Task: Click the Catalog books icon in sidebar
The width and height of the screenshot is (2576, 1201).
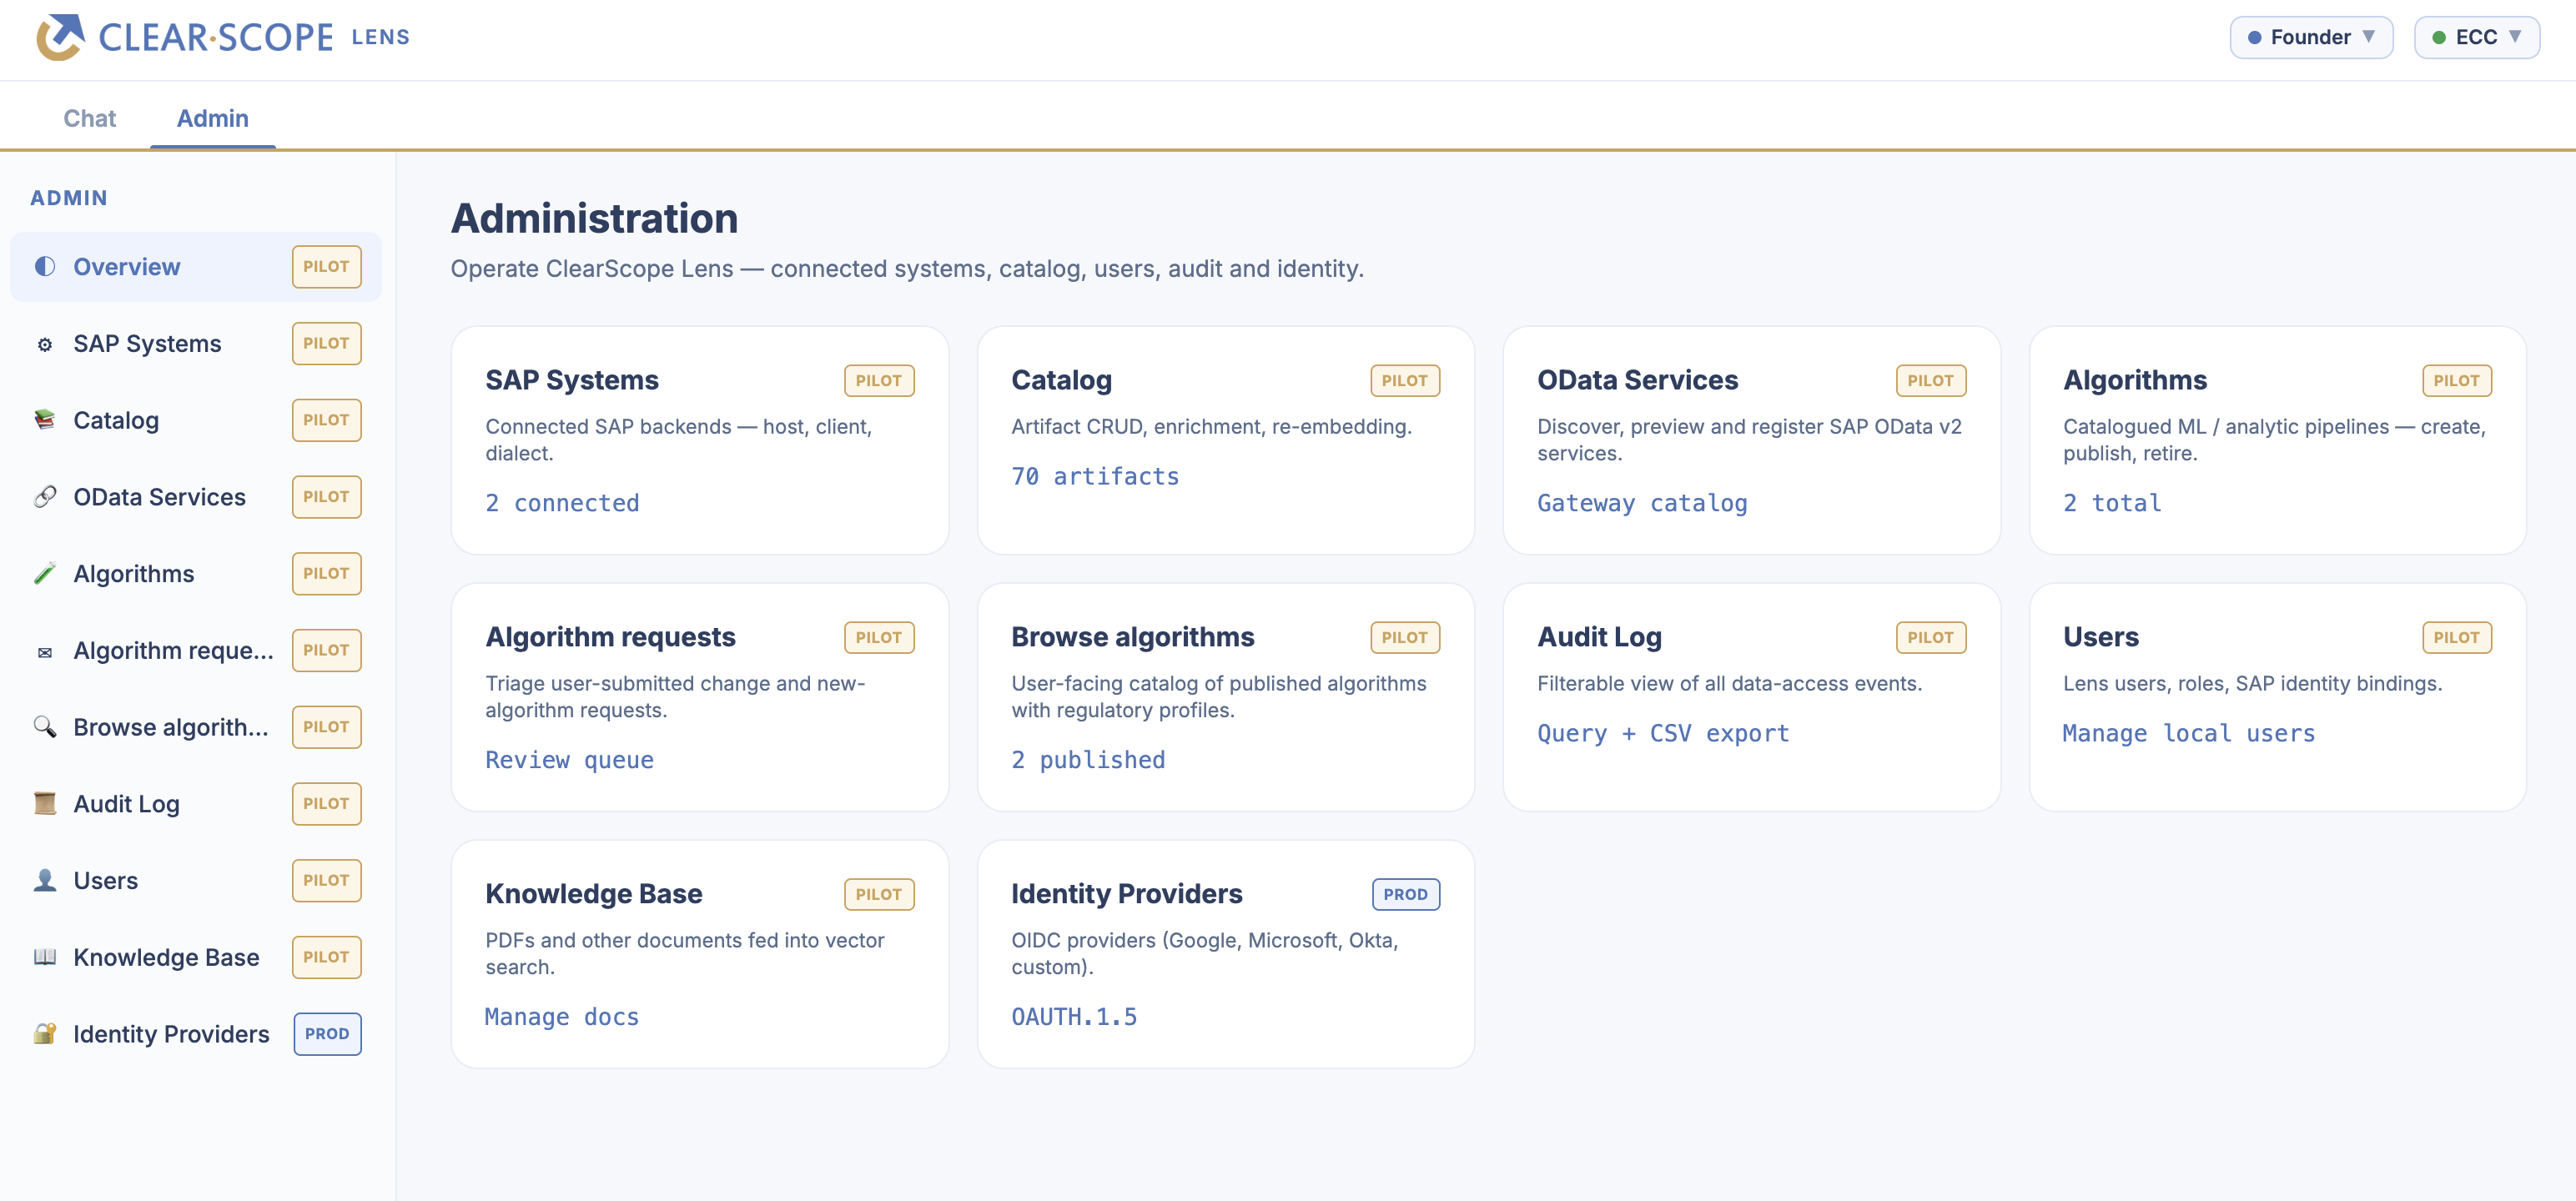Action: coord(45,420)
